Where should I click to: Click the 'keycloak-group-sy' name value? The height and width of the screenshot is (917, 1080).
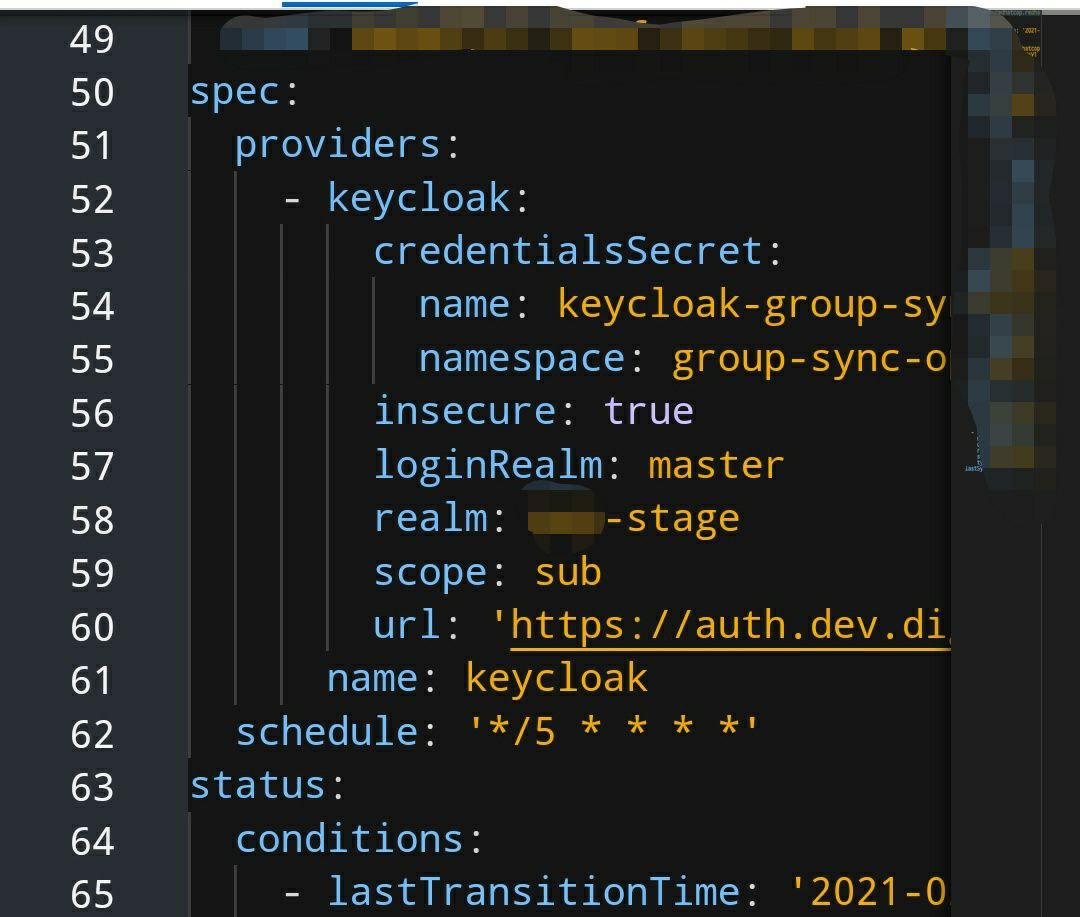coord(753,305)
